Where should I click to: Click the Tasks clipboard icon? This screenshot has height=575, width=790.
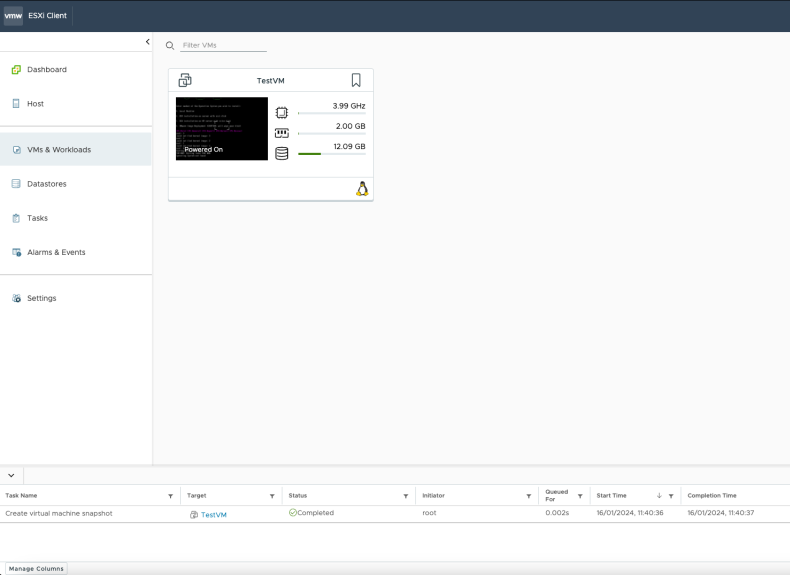click(16, 218)
